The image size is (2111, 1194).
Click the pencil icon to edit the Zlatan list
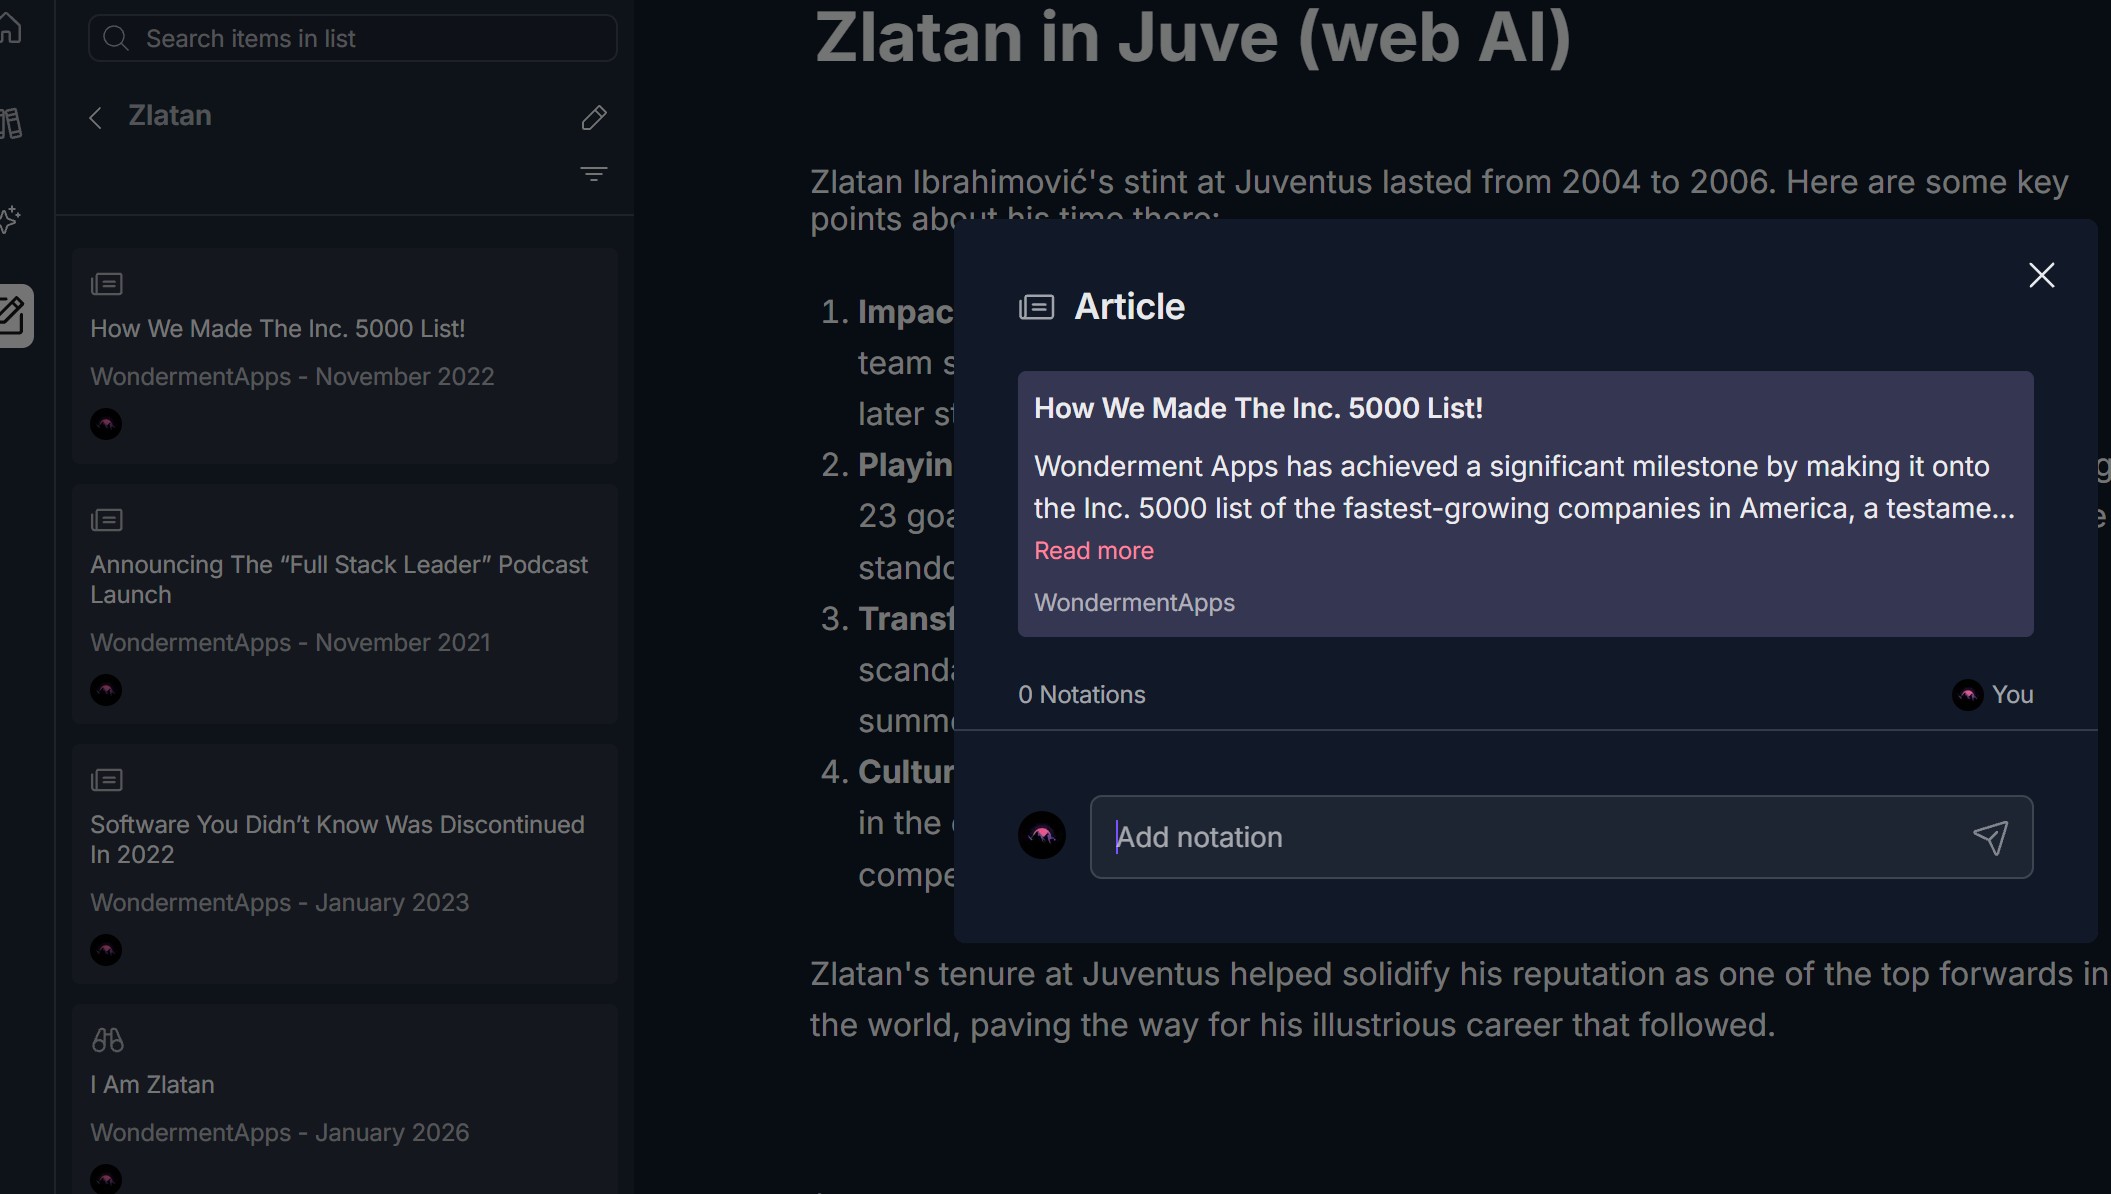tap(593, 118)
